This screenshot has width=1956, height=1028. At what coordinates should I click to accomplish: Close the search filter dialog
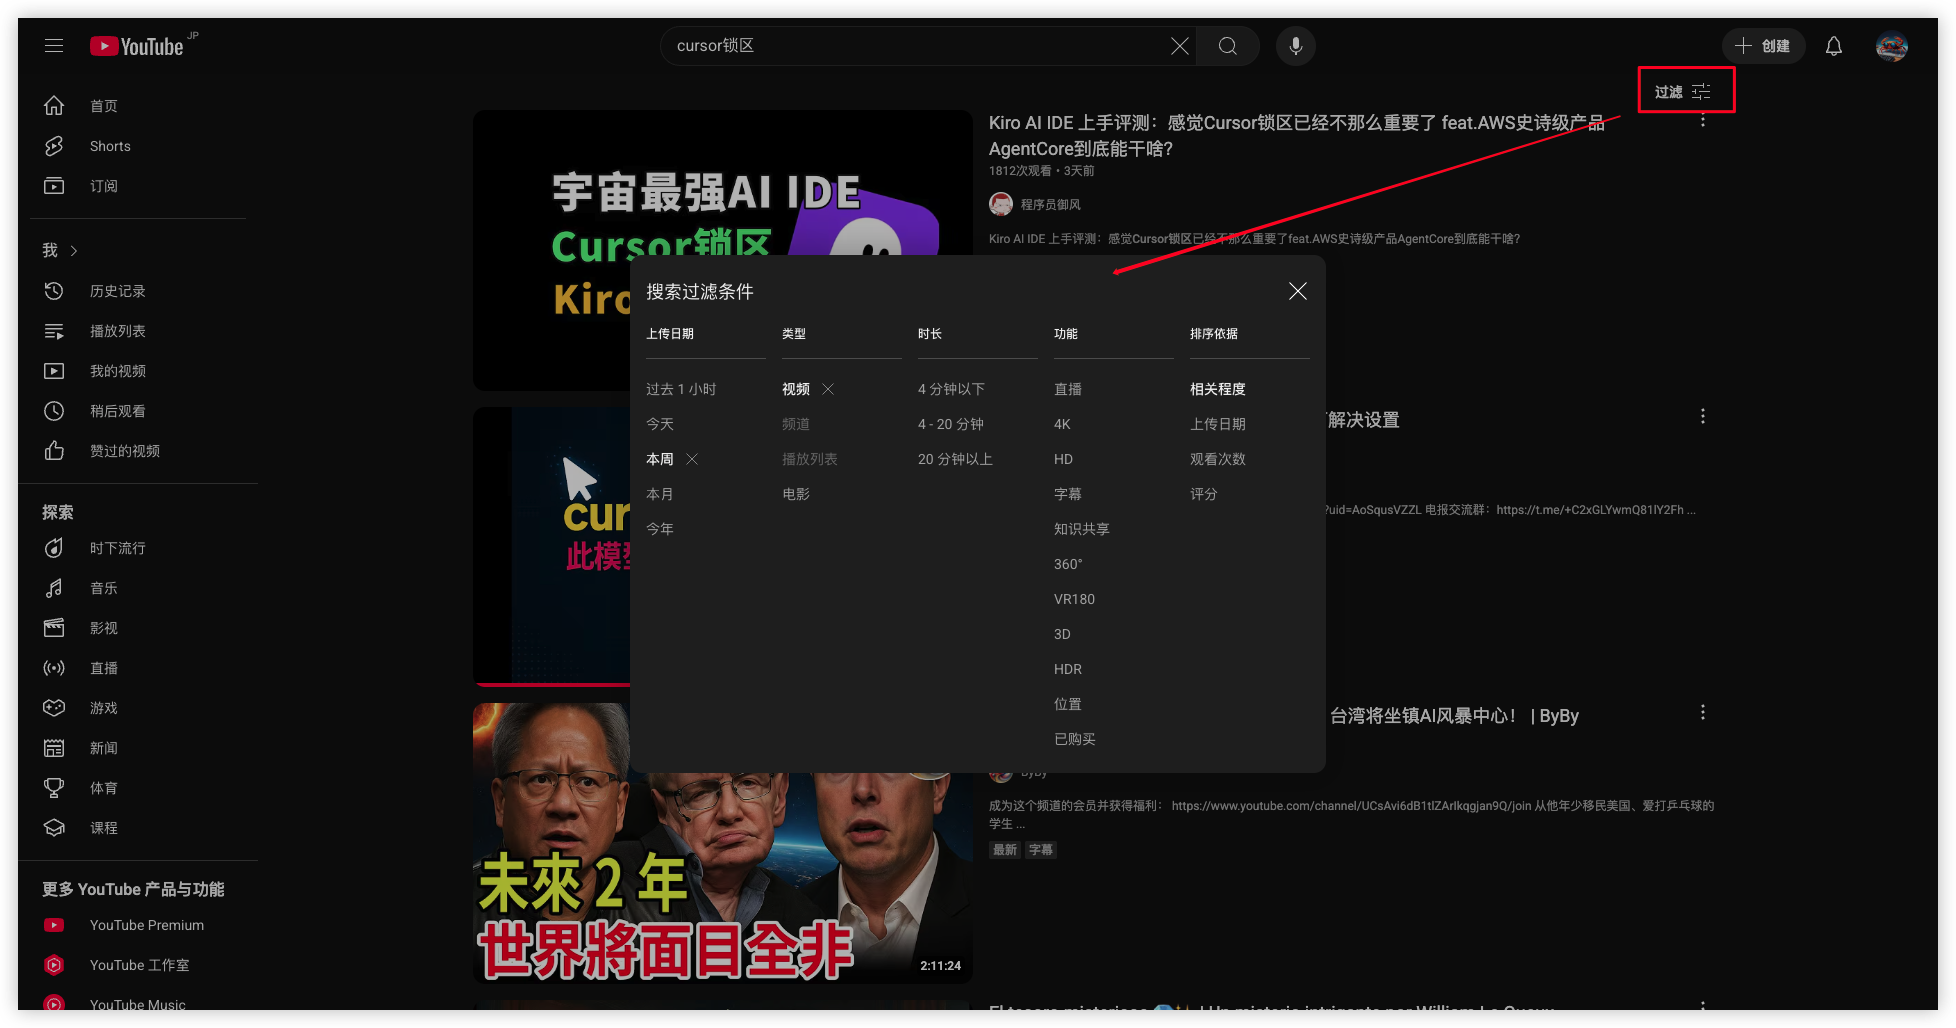(x=1298, y=291)
